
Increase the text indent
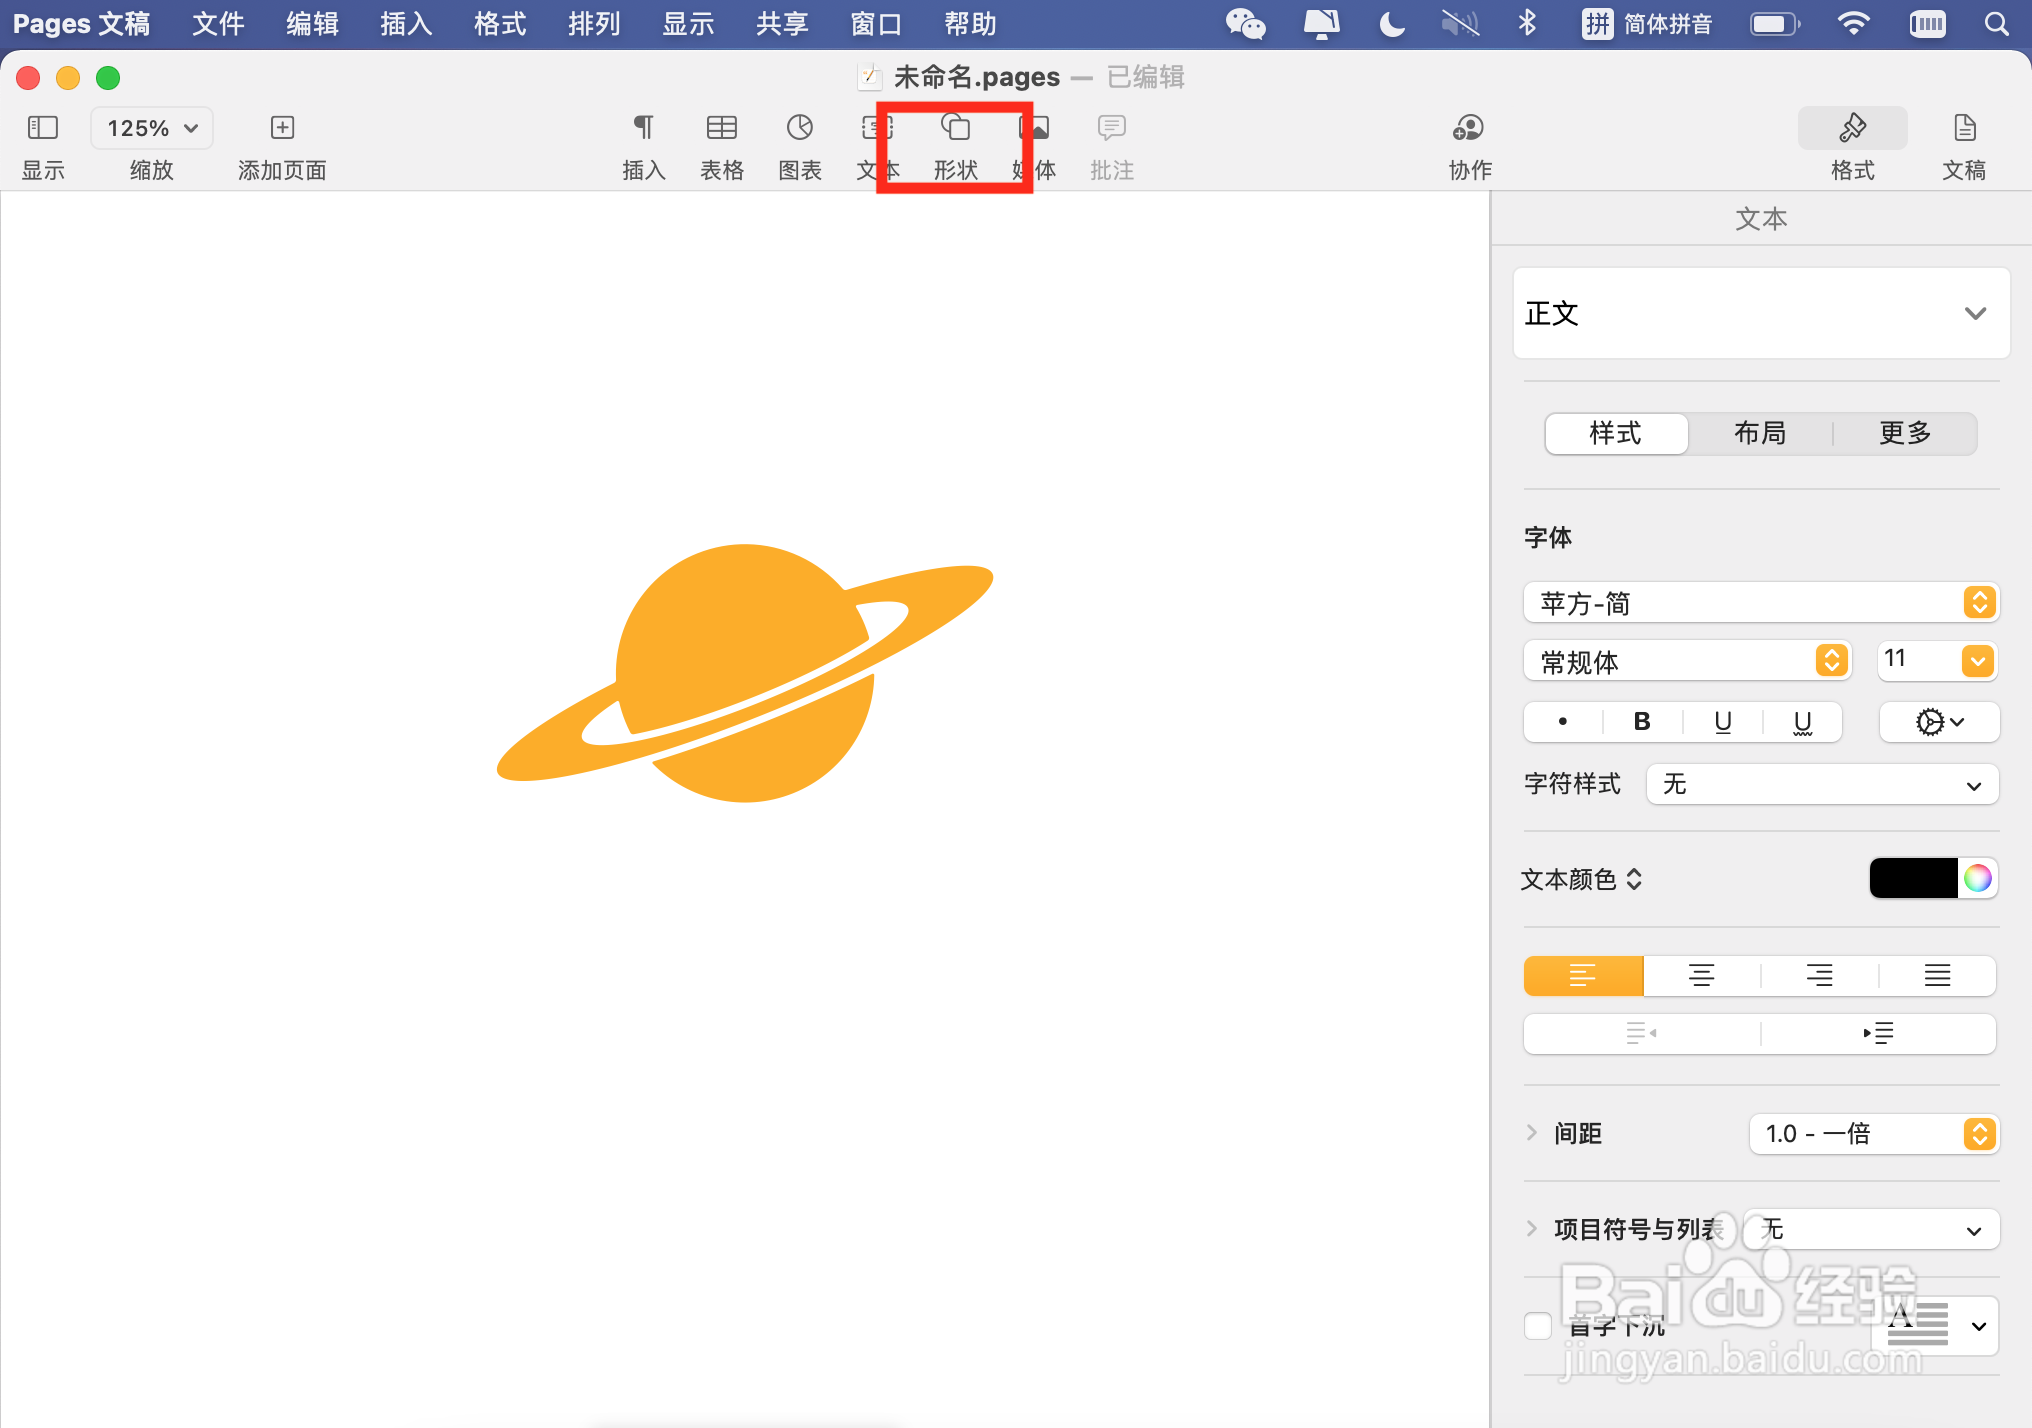tap(1878, 1033)
